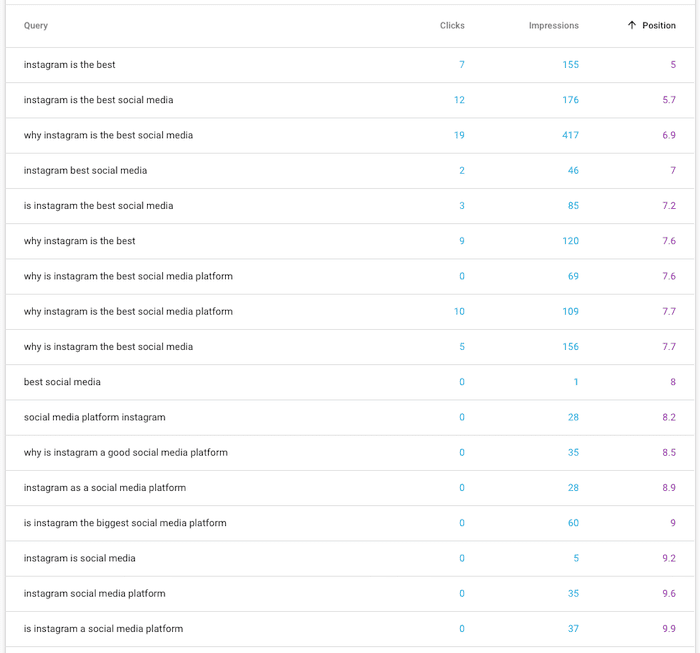Click position value 6.9
The image size is (700, 653).
[669, 135]
